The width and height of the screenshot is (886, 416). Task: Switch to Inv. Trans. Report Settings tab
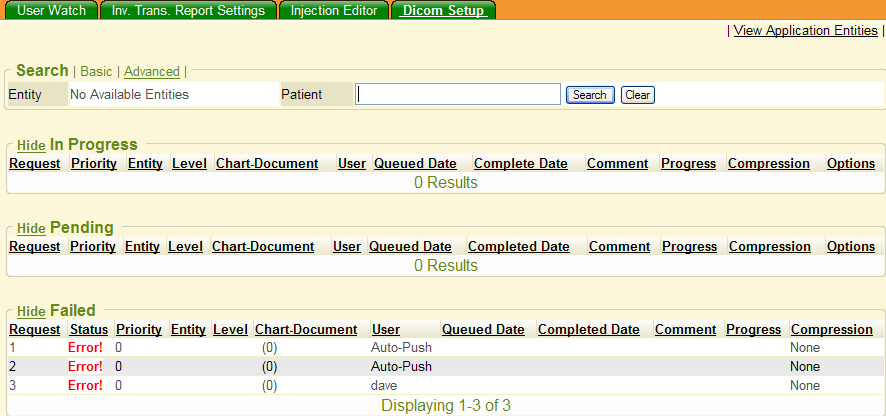point(189,10)
